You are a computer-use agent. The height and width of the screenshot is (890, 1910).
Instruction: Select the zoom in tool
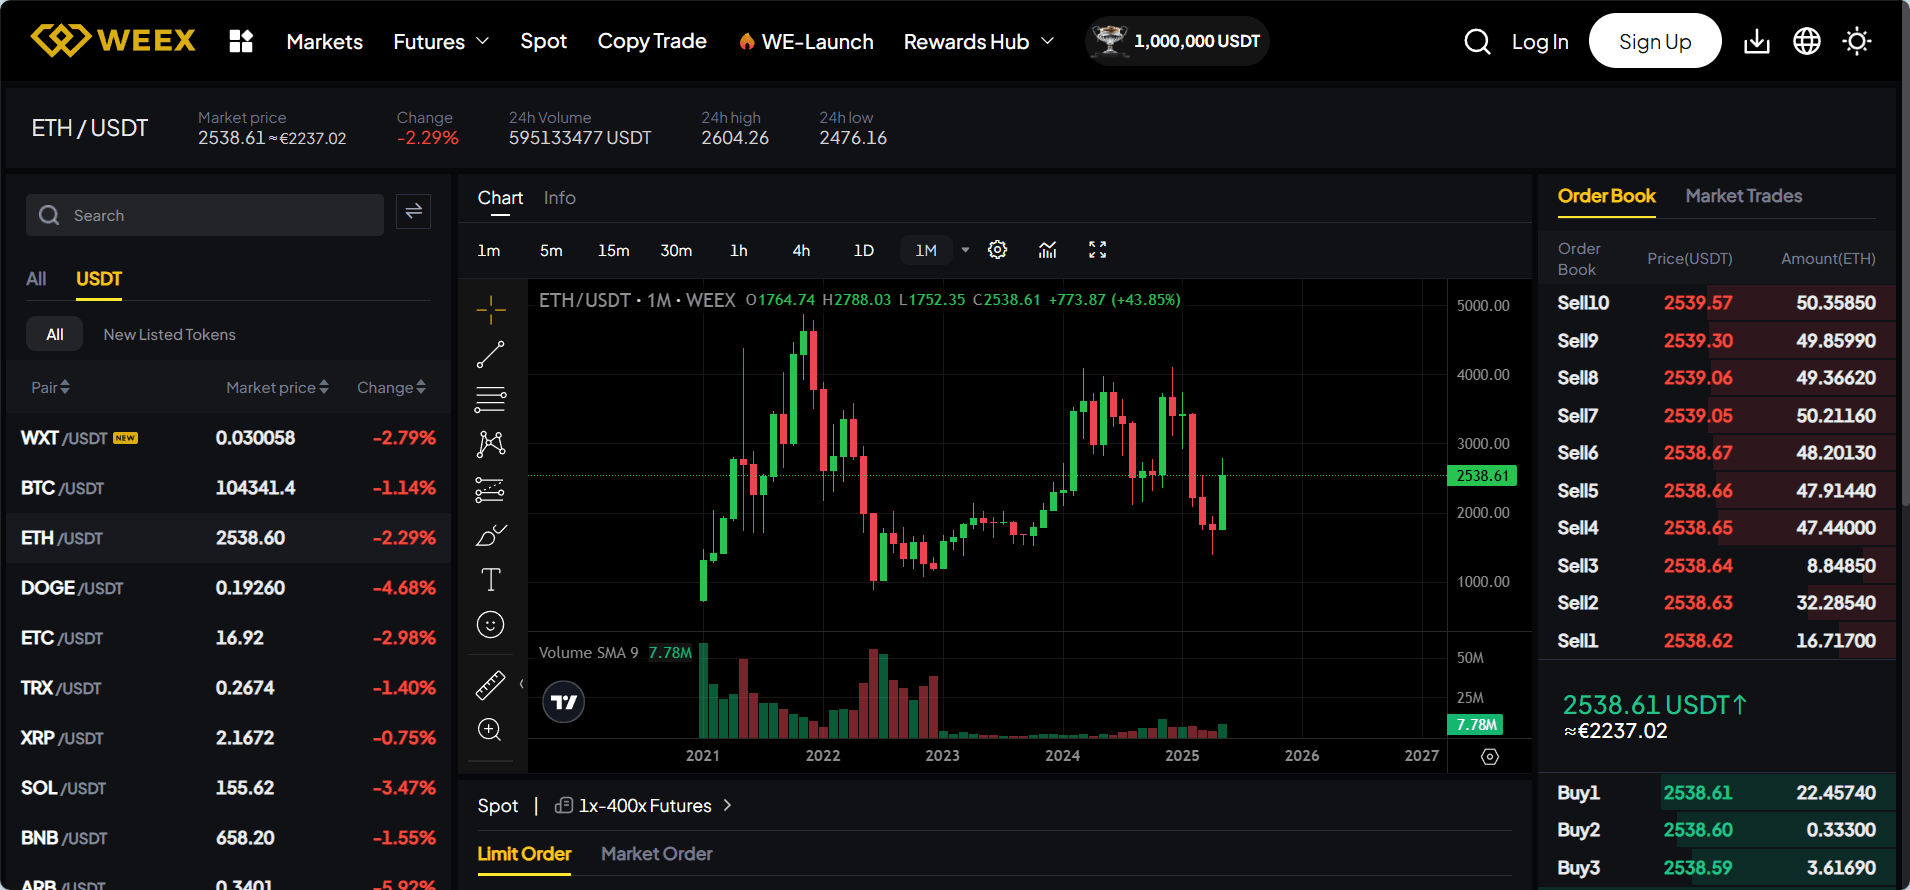coord(490,729)
